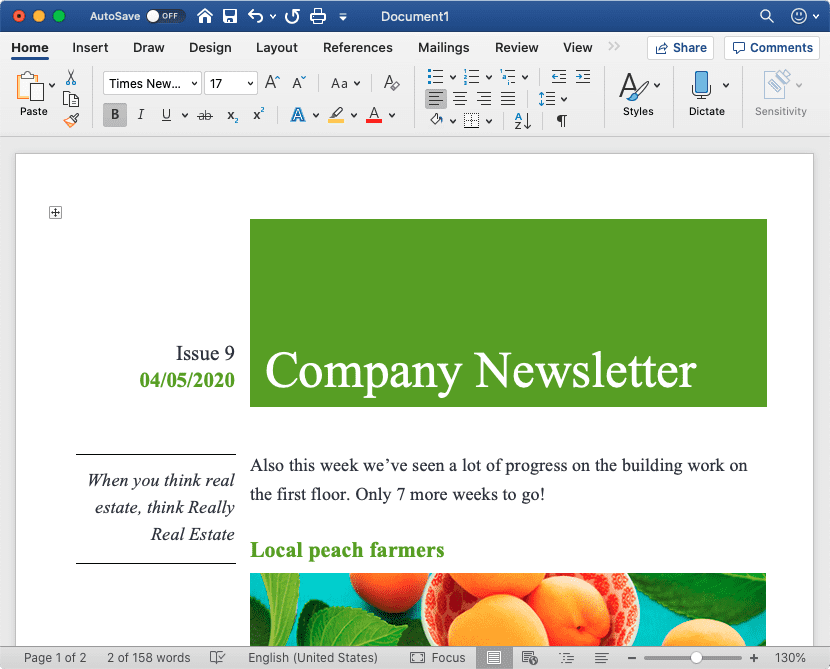Toggle the AutoSave switch
The width and height of the screenshot is (830, 669).
pos(165,16)
